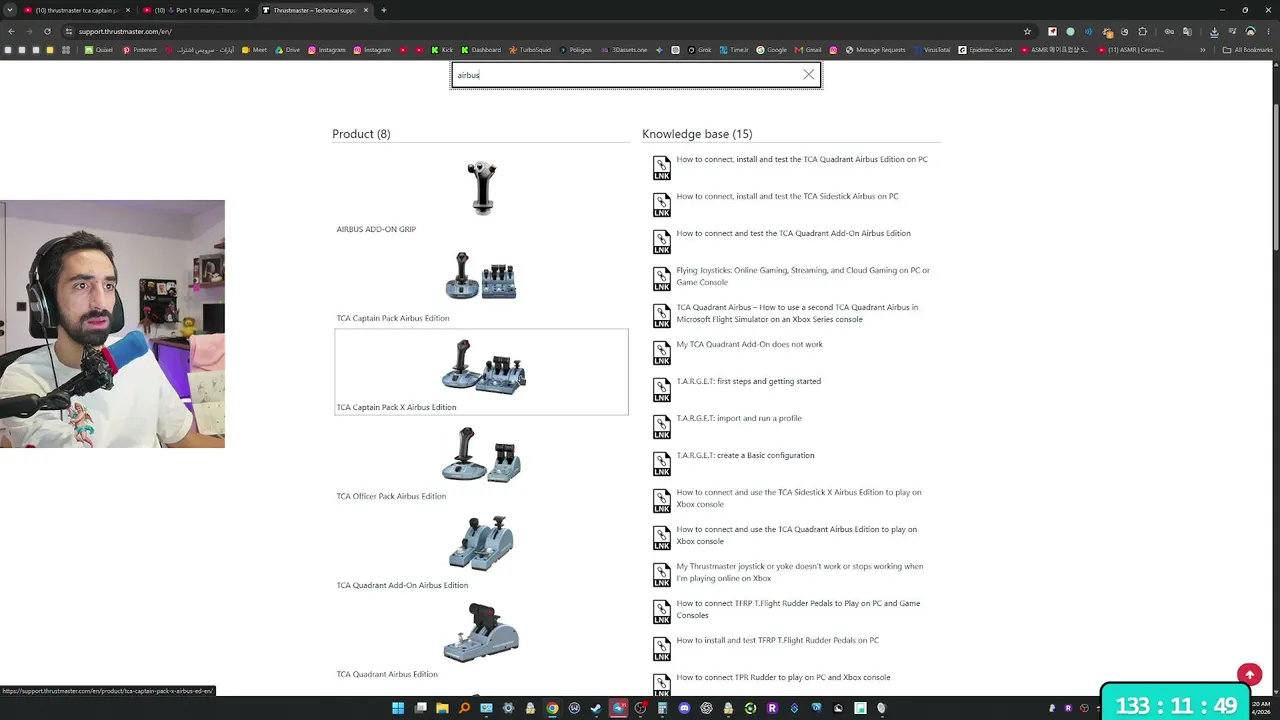This screenshot has width=1280, height=720.
Task: Open the All Bookmarks folder
Action: pyautogui.click(x=1248, y=49)
